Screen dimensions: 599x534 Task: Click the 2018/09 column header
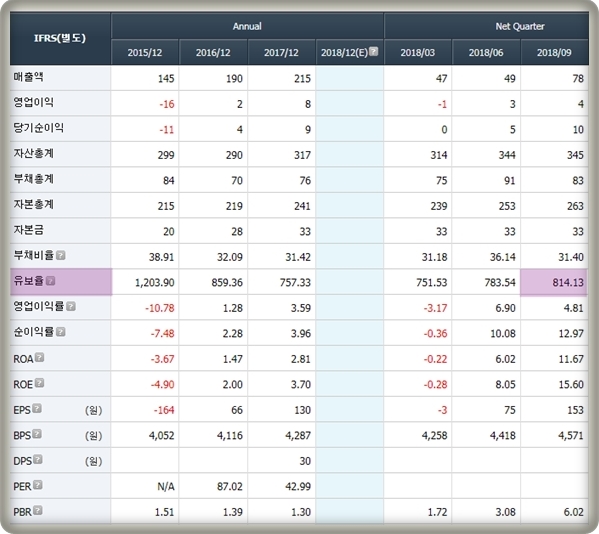(554, 52)
